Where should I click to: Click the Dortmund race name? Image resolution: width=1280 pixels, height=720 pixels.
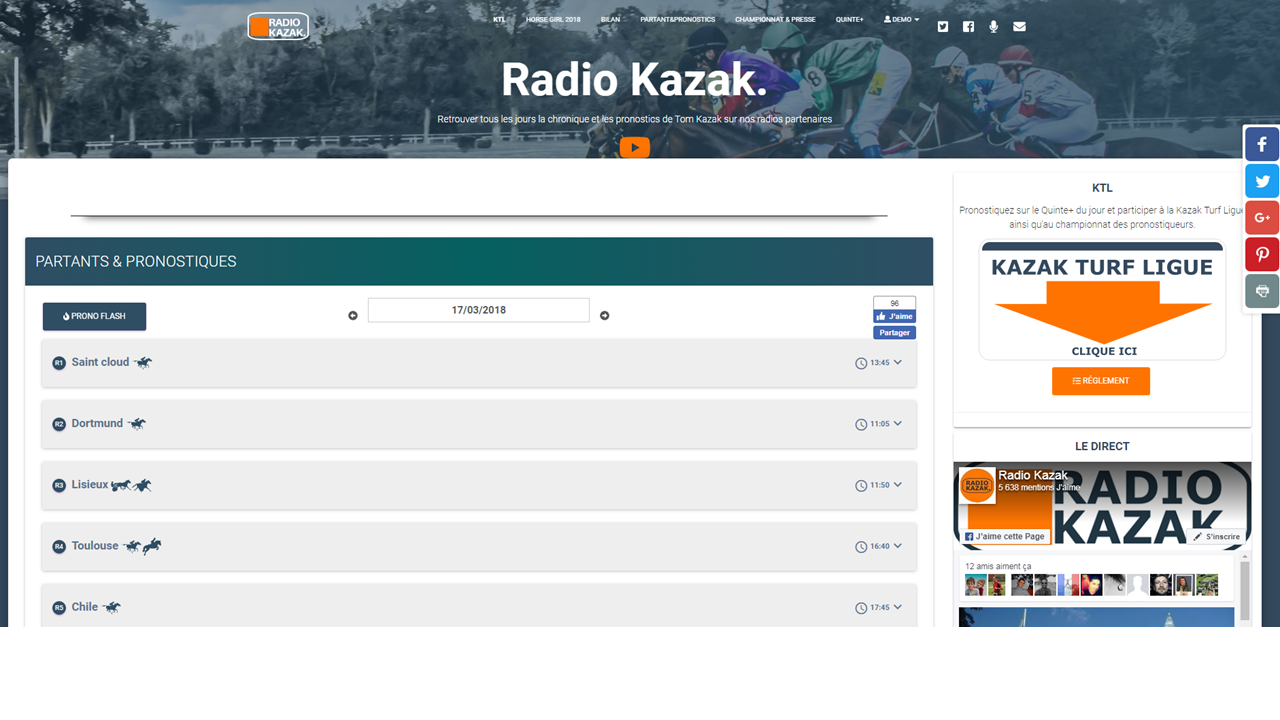click(97, 423)
